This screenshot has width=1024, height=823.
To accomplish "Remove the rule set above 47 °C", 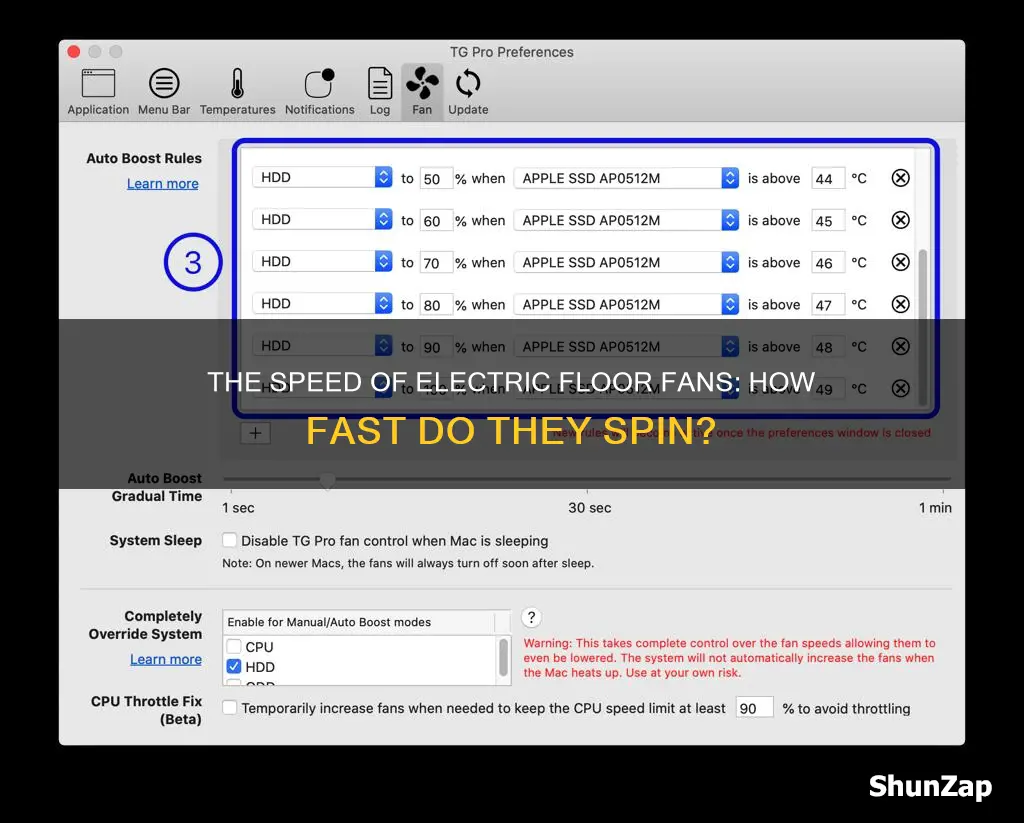I will [901, 304].
